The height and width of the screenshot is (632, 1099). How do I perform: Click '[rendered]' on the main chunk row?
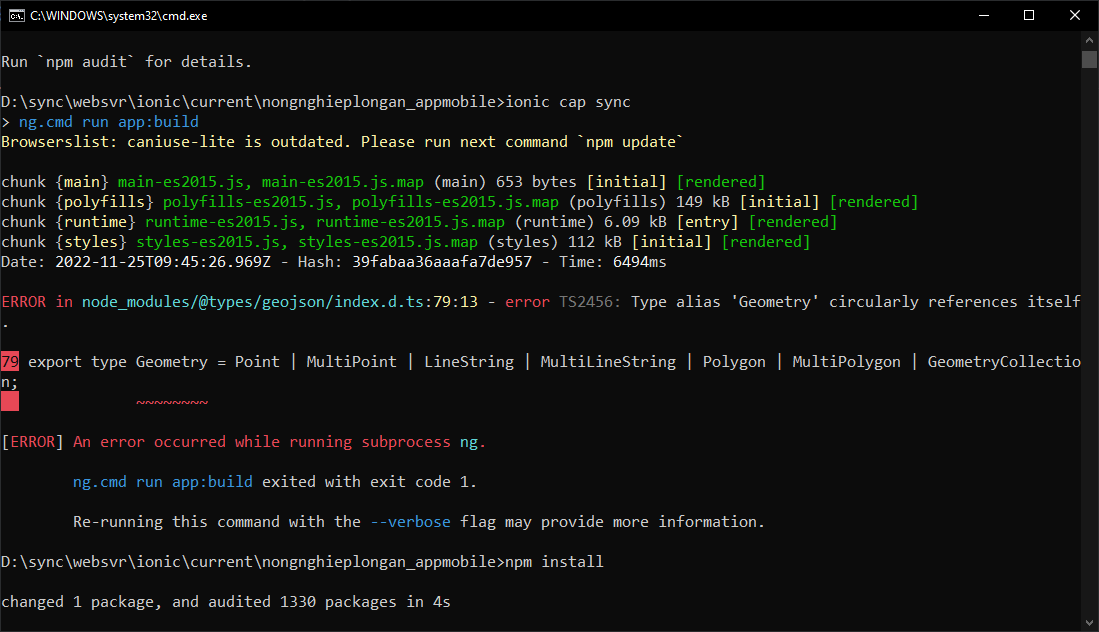point(721,181)
